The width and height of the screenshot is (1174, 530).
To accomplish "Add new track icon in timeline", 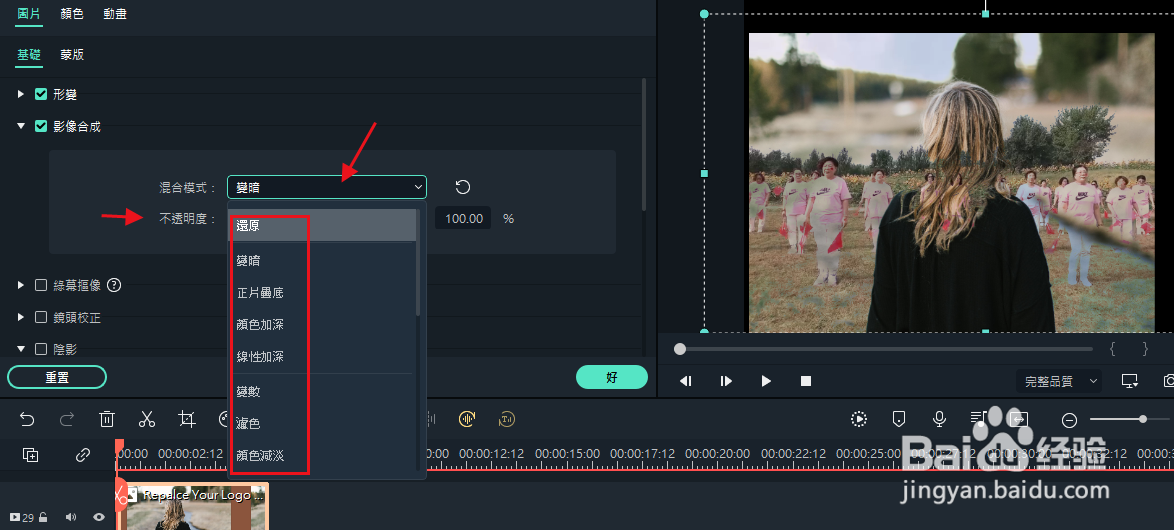I will 31,454.
